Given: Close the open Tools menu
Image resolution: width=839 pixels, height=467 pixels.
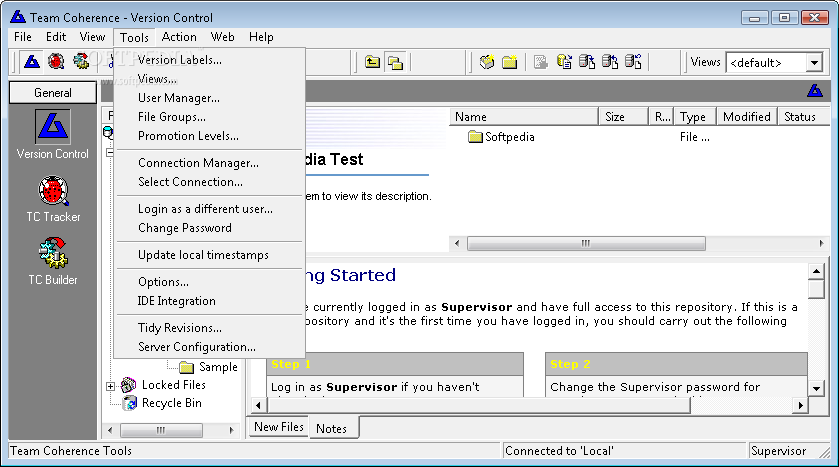Looking at the screenshot, I should [134, 37].
